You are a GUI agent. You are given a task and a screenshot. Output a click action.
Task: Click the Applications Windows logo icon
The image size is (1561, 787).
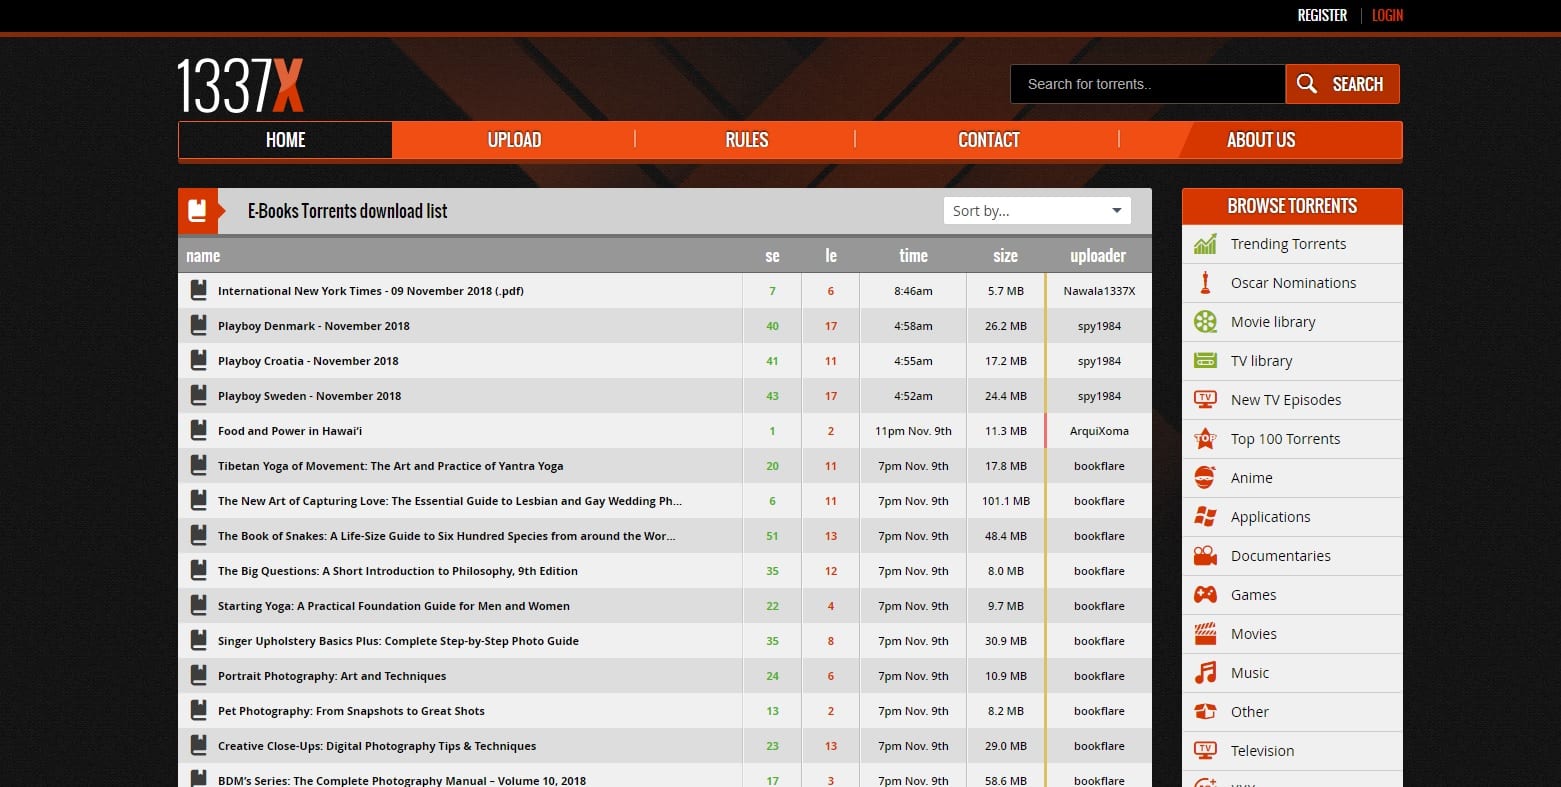(x=1205, y=517)
